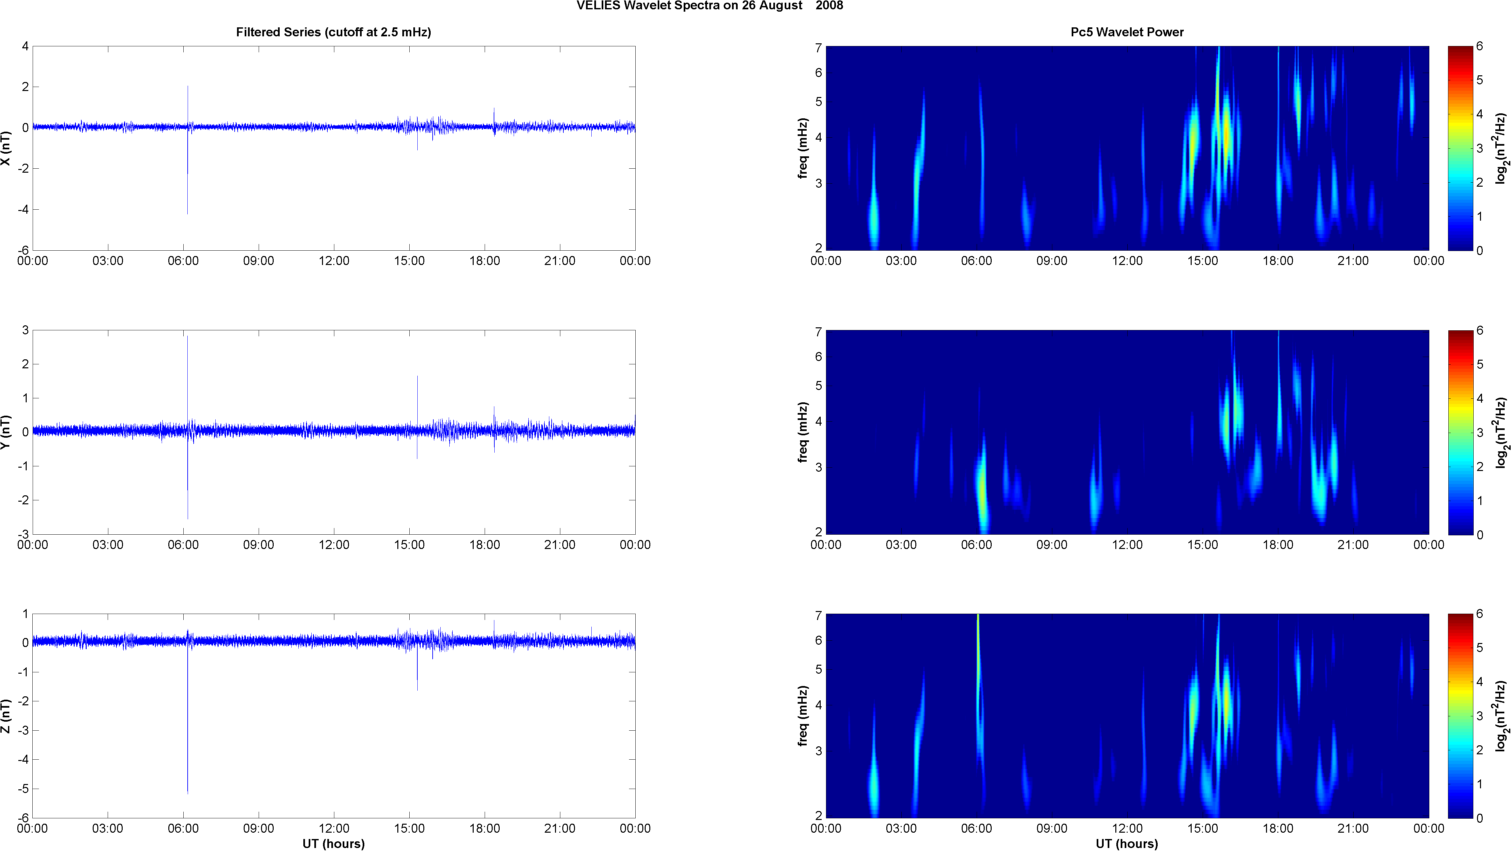1511x851 pixels.
Task: Click the X series spike reaching about -4 nT
Action: tap(187, 172)
